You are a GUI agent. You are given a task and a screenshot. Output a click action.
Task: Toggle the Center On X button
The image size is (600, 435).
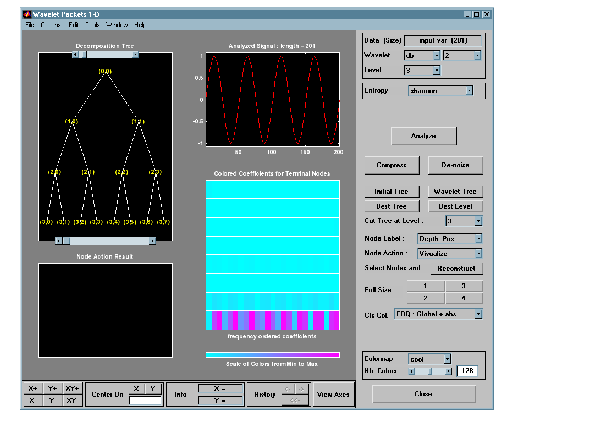pos(137,387)
